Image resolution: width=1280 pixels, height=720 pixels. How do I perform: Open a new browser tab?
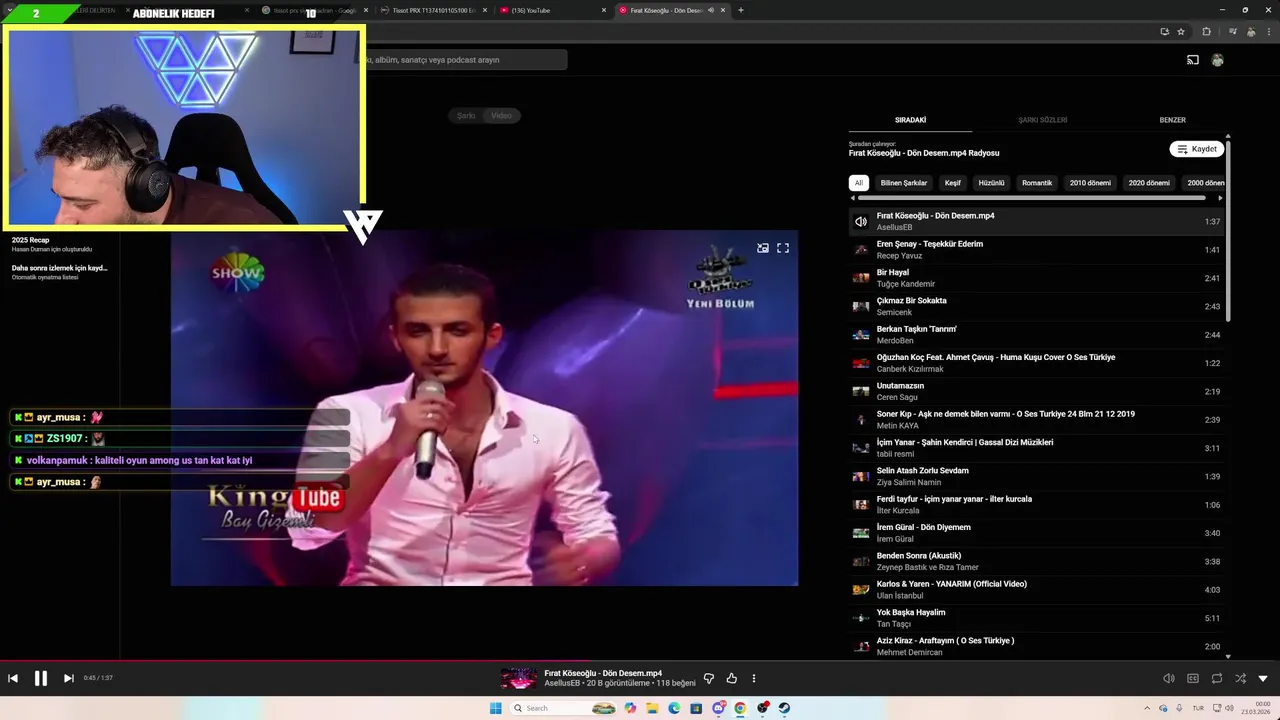click(740, 10)
